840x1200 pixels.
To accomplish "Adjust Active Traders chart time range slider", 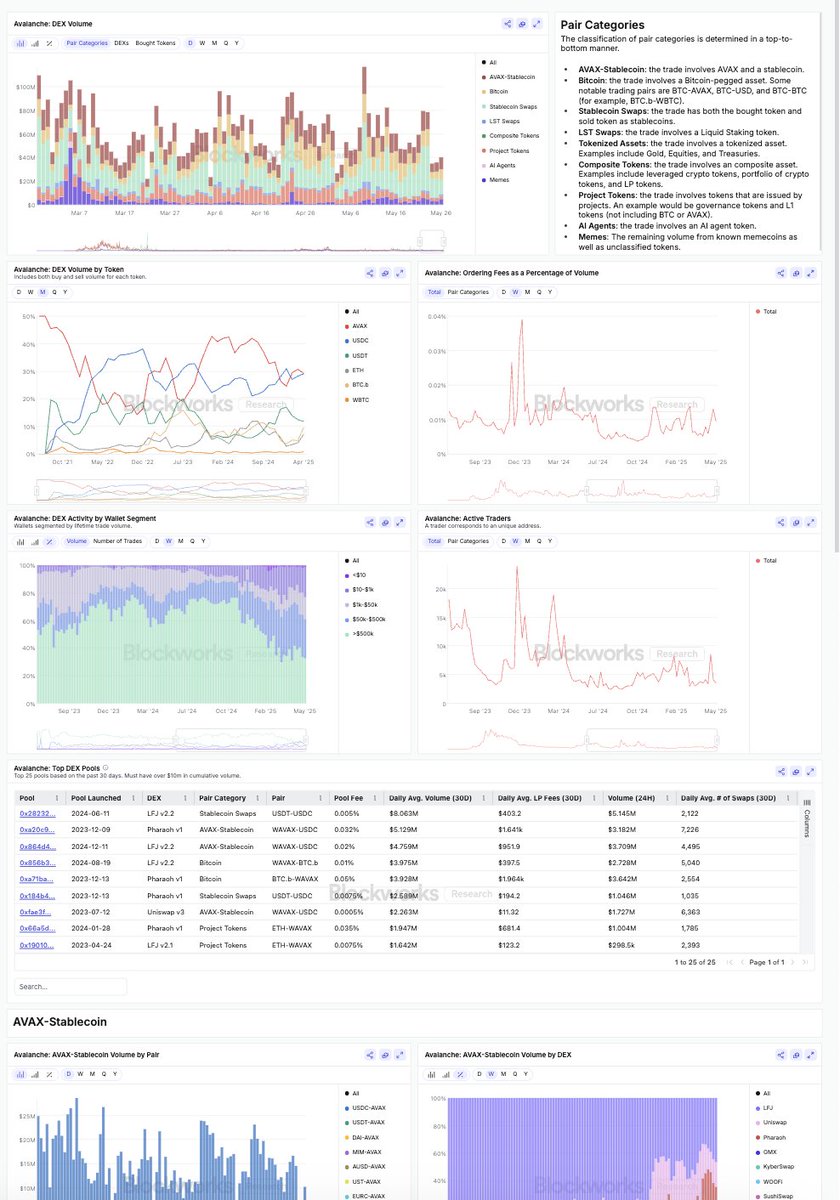I will tap(652, 739).
